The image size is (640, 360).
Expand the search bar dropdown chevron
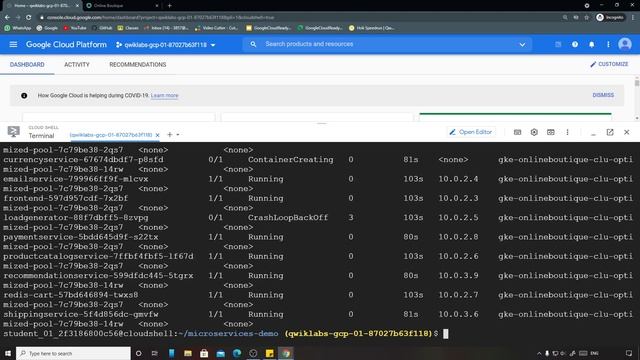522,44
